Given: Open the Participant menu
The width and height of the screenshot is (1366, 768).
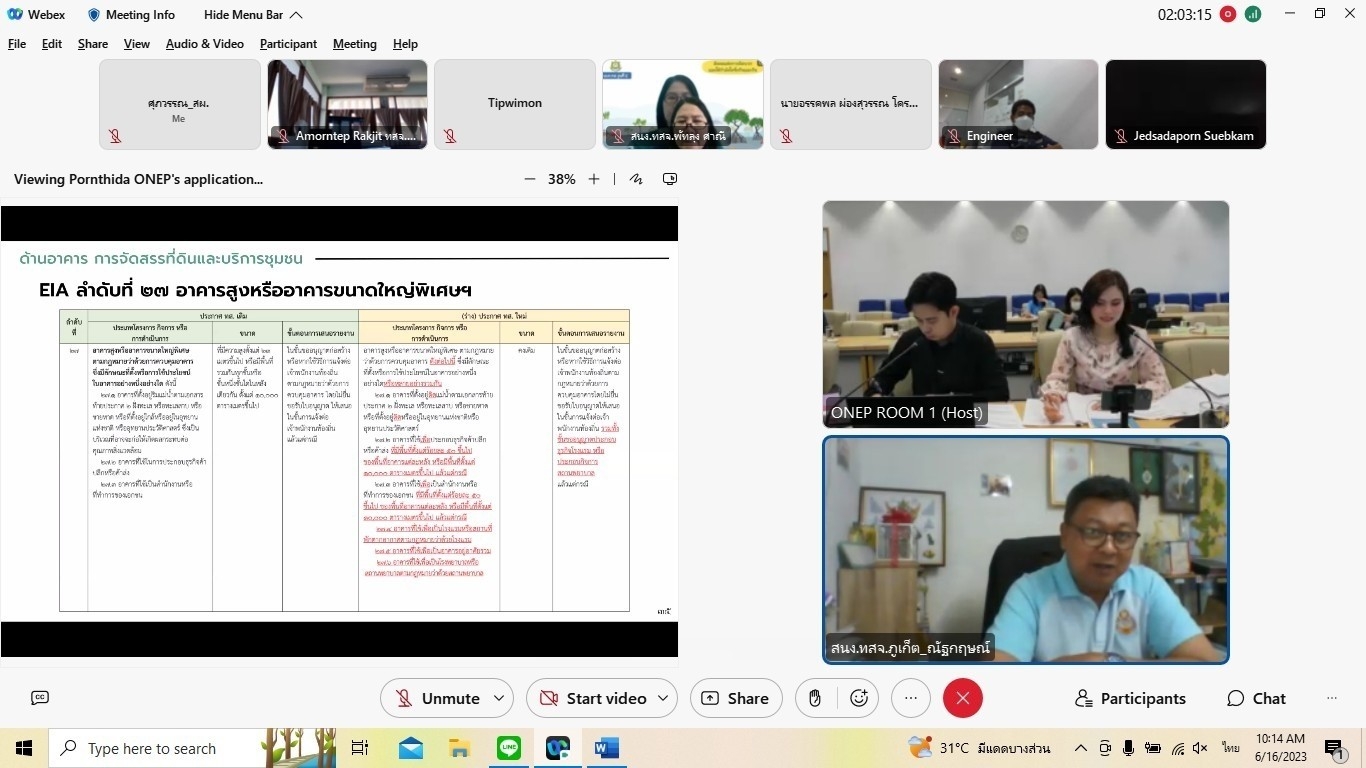Looking at the screenshot, I should pyautogui.click(x=288, y=44).
